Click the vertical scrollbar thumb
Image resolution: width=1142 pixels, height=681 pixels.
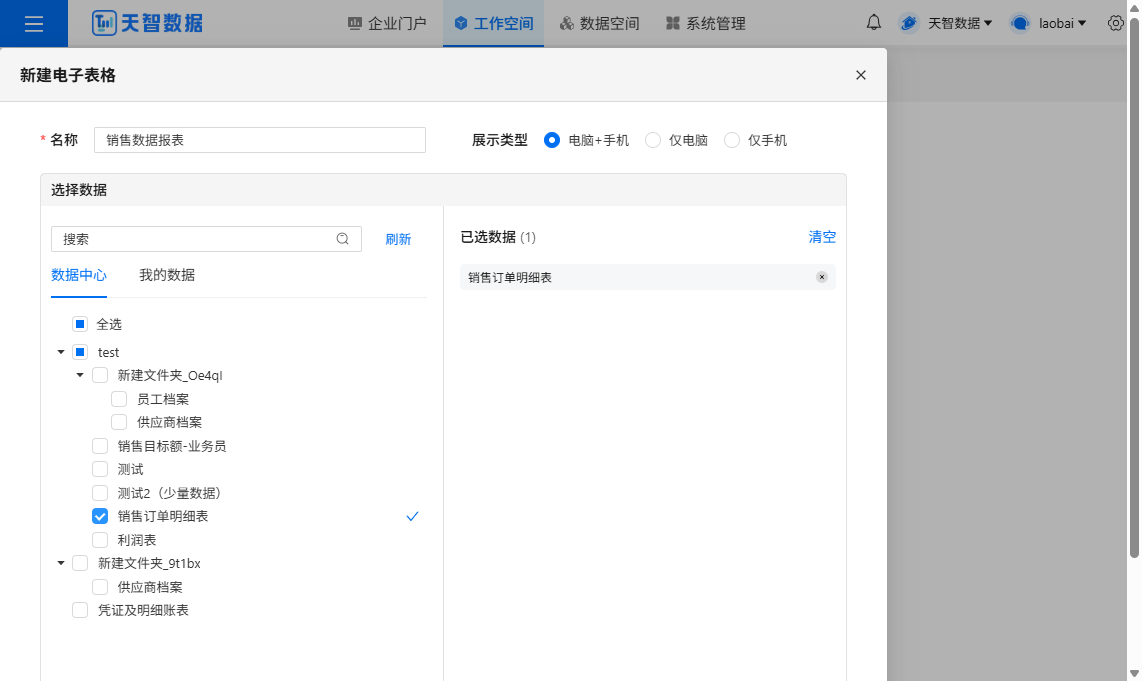point(1134,288)
